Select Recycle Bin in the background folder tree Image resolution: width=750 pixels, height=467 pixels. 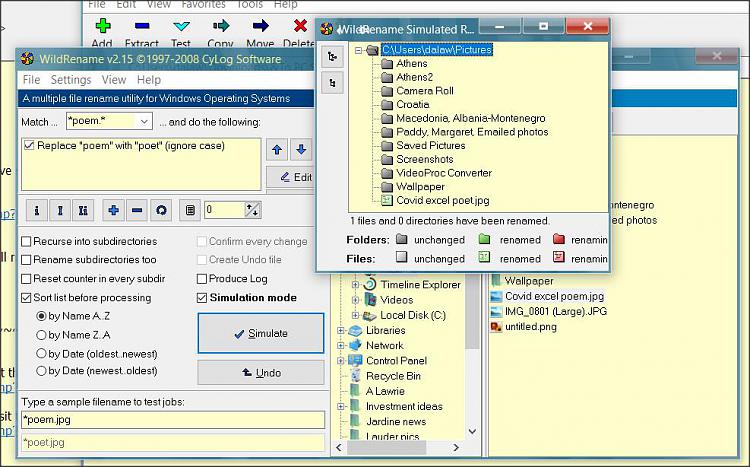[x=393, y=376]
